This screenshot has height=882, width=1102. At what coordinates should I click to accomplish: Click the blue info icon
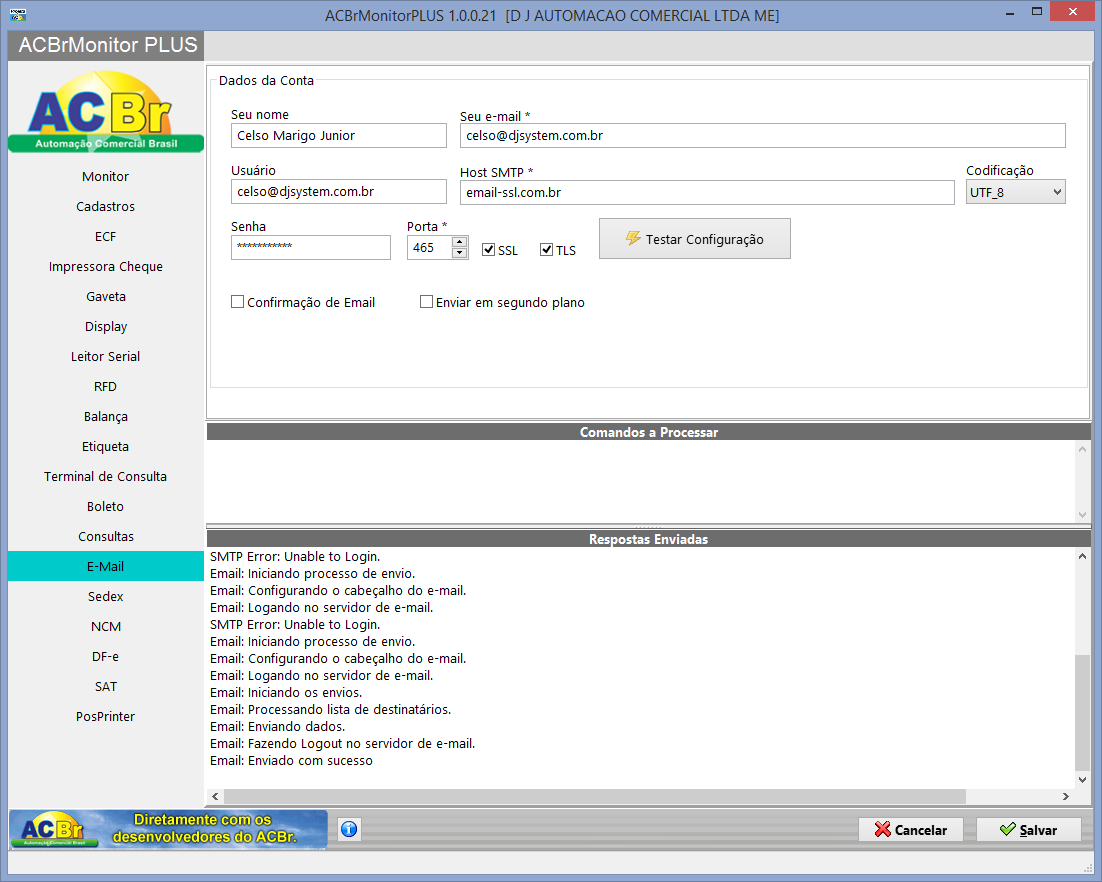click(349, 829)
